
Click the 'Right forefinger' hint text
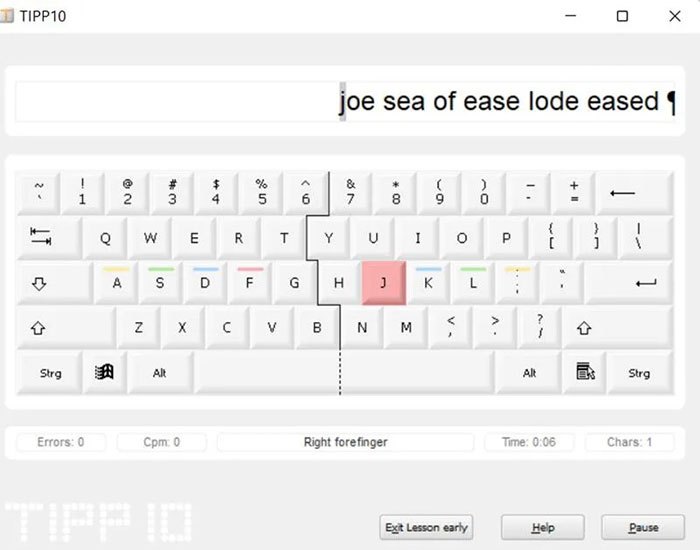point(346,442)
